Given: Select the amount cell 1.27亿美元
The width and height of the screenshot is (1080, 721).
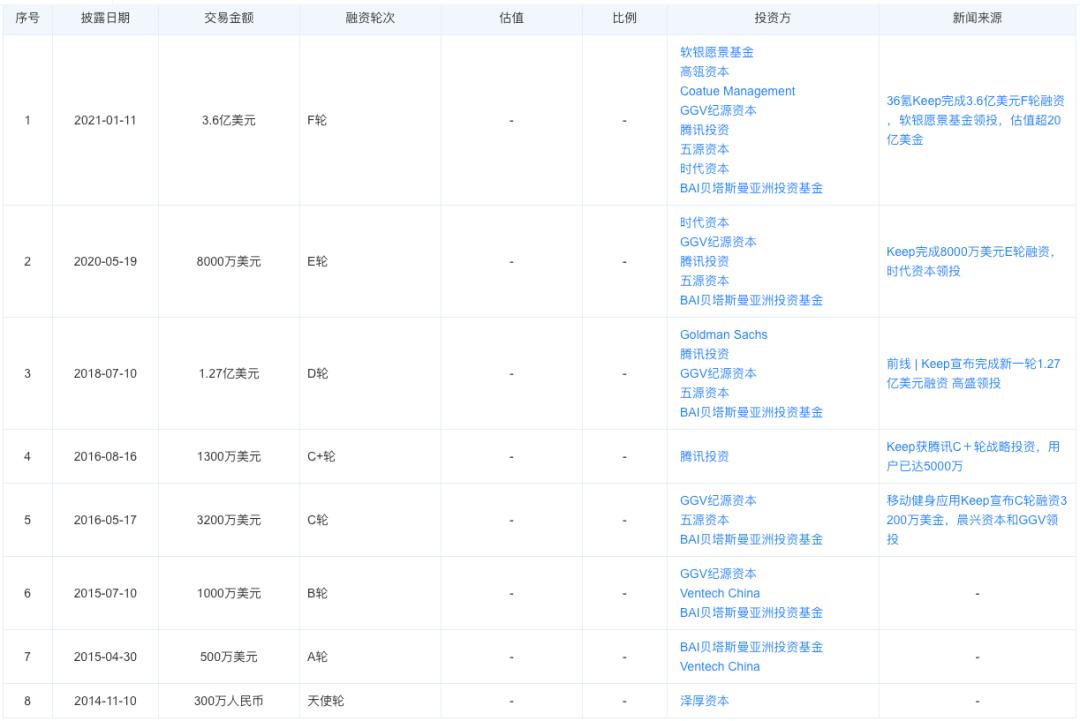Looking at the screenshot, I should 229,373.
